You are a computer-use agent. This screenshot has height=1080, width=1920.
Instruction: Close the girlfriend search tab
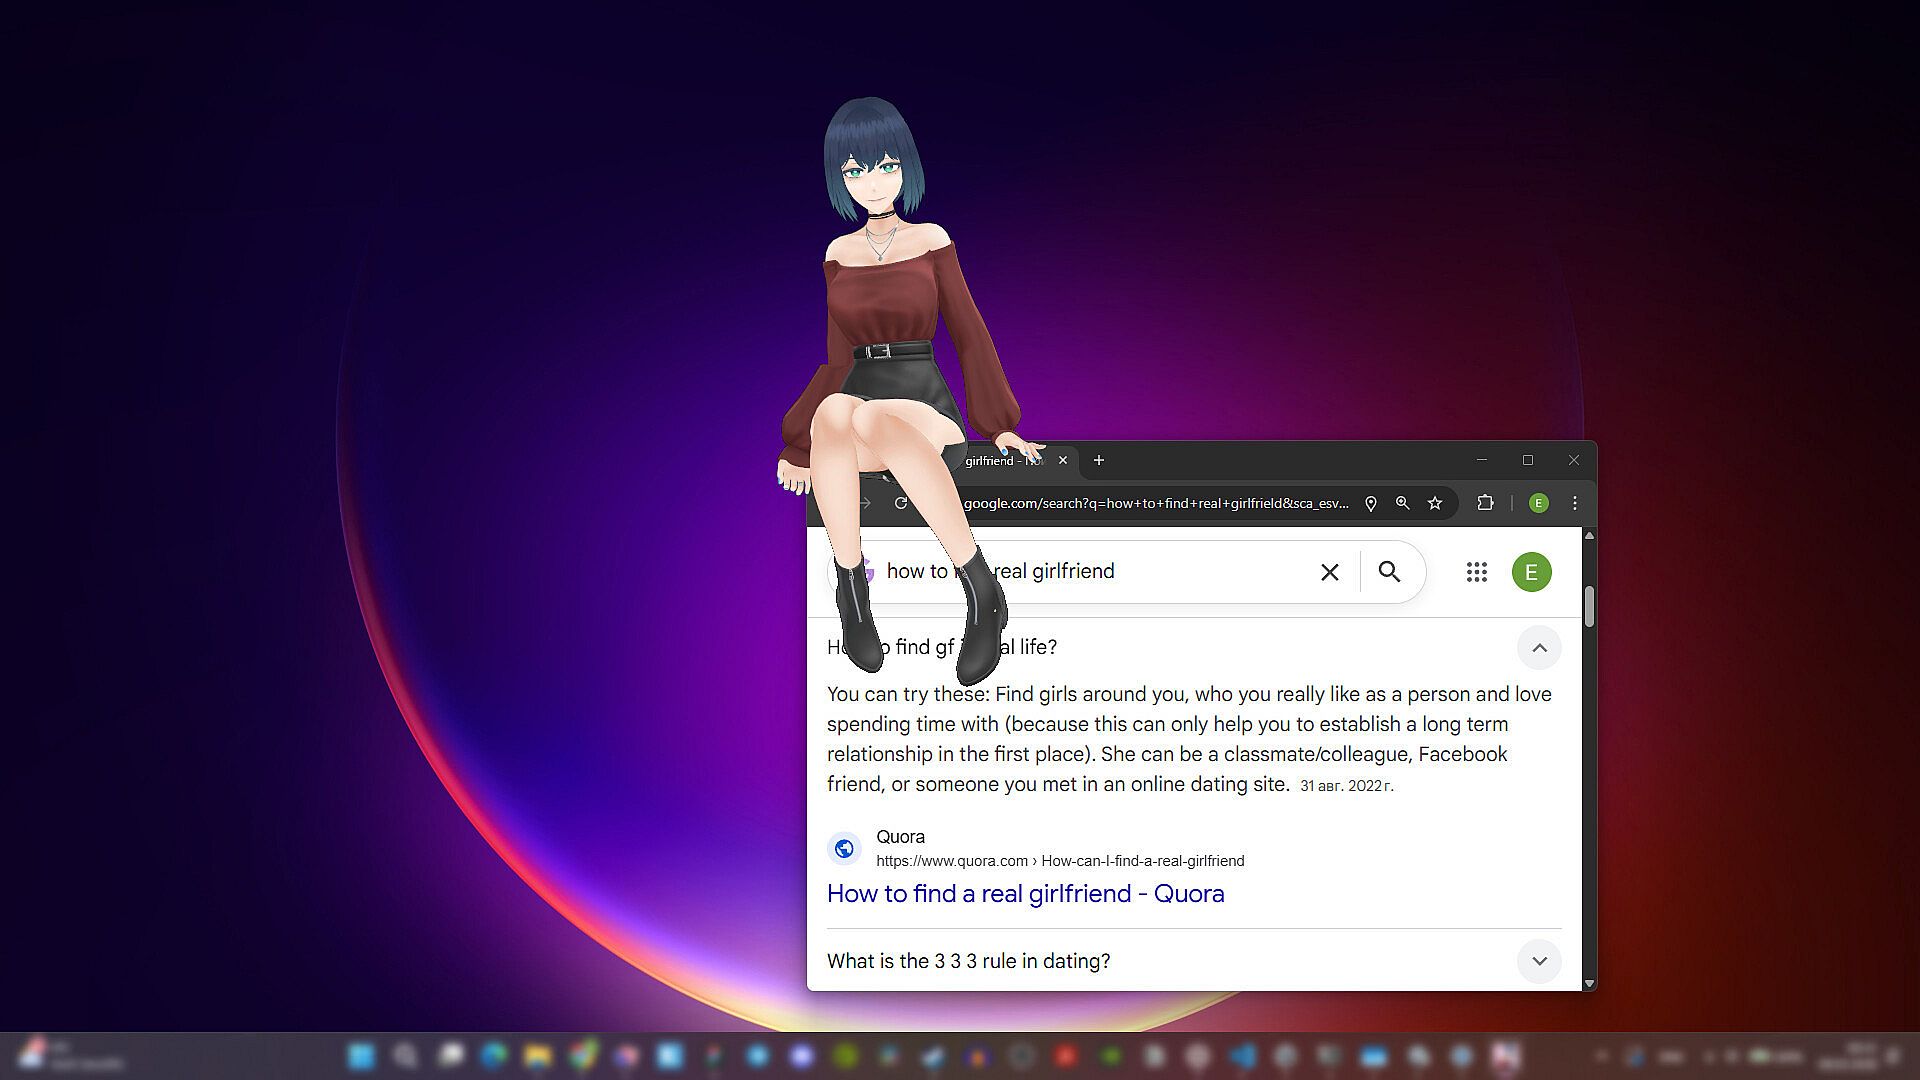[1063, 460]
